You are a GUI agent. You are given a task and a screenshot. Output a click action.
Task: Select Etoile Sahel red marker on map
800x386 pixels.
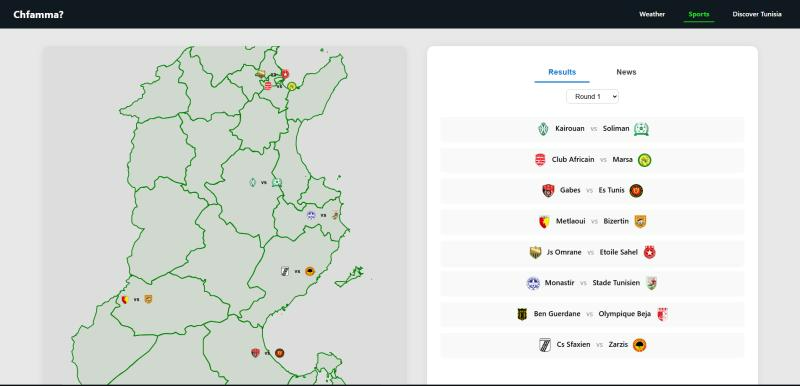[x=285, y=74]
